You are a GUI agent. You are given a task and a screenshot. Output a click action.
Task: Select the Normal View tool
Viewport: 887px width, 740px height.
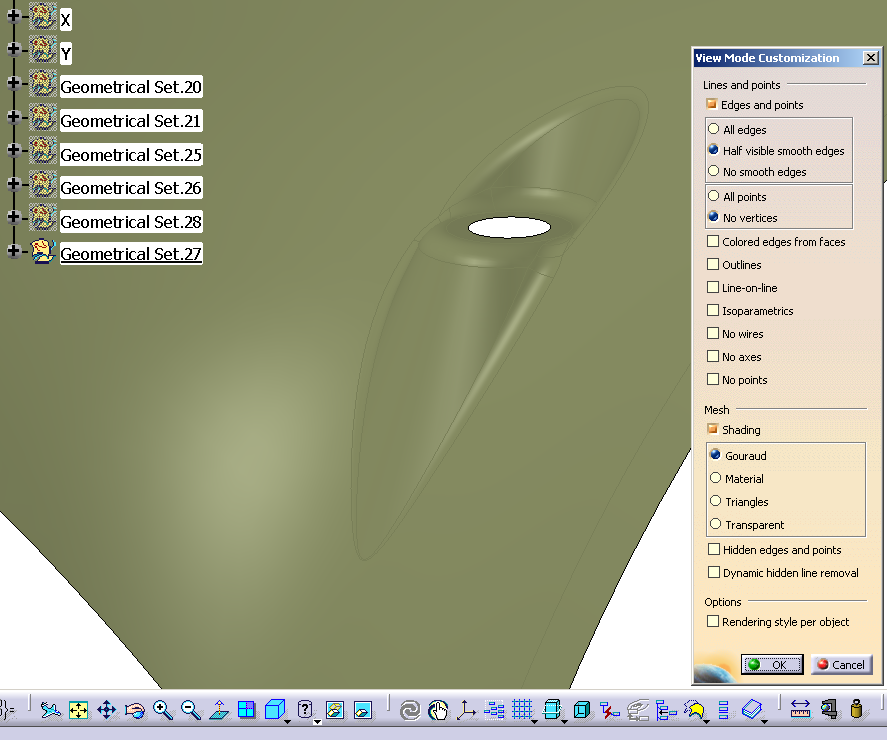click(x=219, y=710)
